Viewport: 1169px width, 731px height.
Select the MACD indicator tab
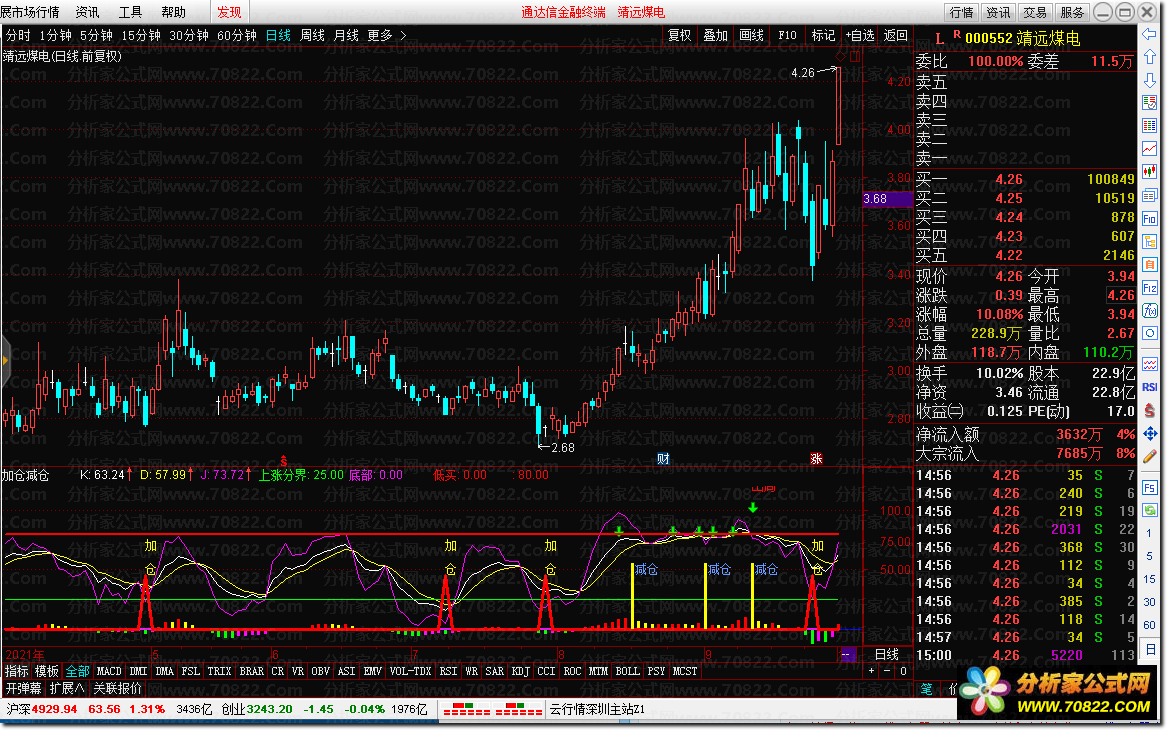point(109,671)
